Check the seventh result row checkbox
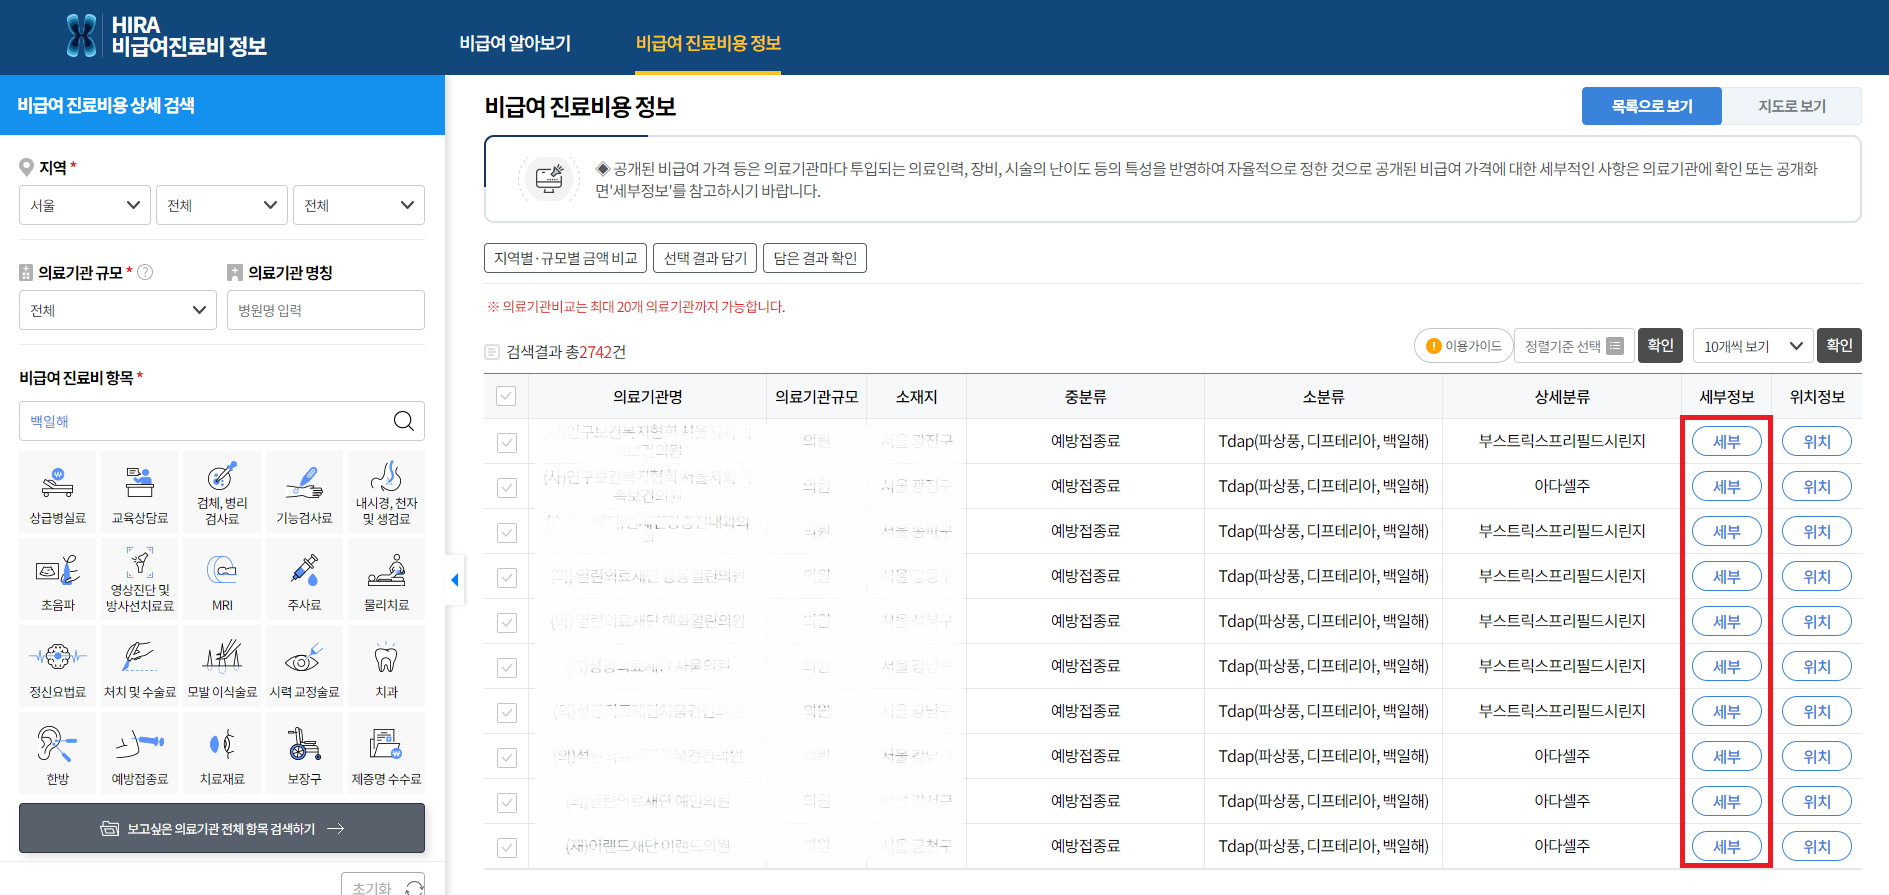1889x895 pixels. (507, 712)
